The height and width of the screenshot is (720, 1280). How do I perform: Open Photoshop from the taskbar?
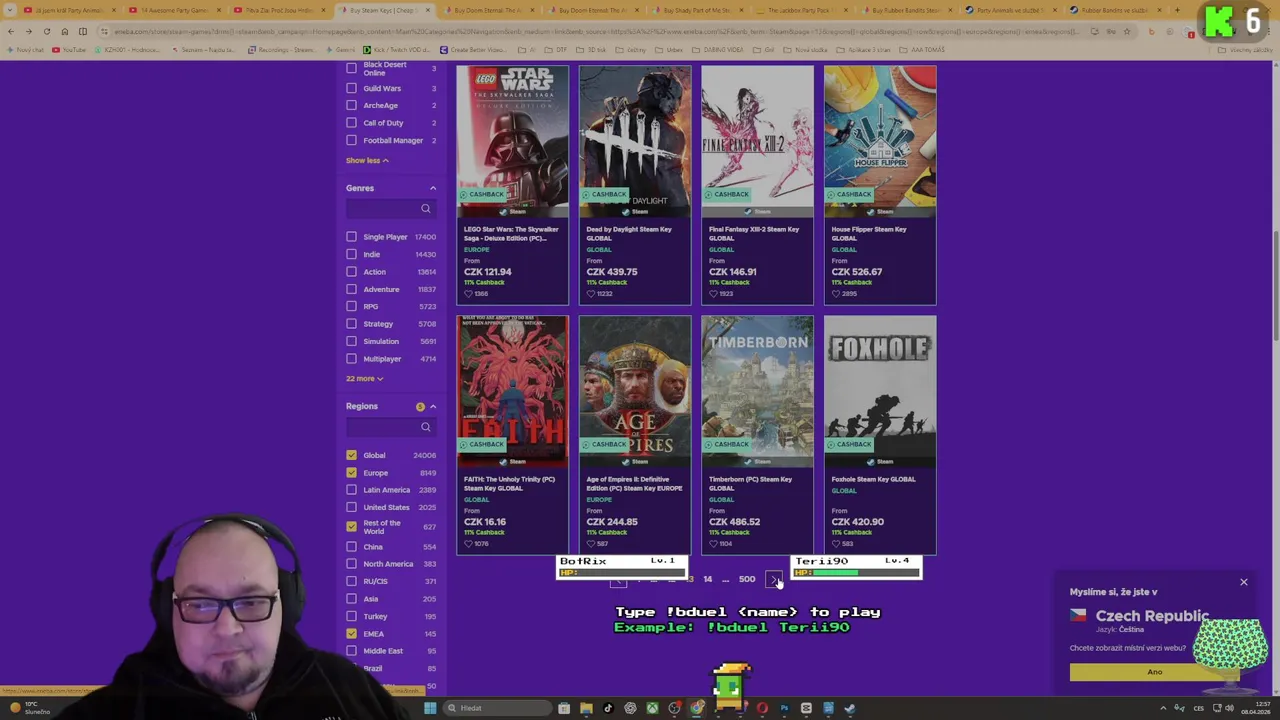pyautogui.click(x=784, y=708)
